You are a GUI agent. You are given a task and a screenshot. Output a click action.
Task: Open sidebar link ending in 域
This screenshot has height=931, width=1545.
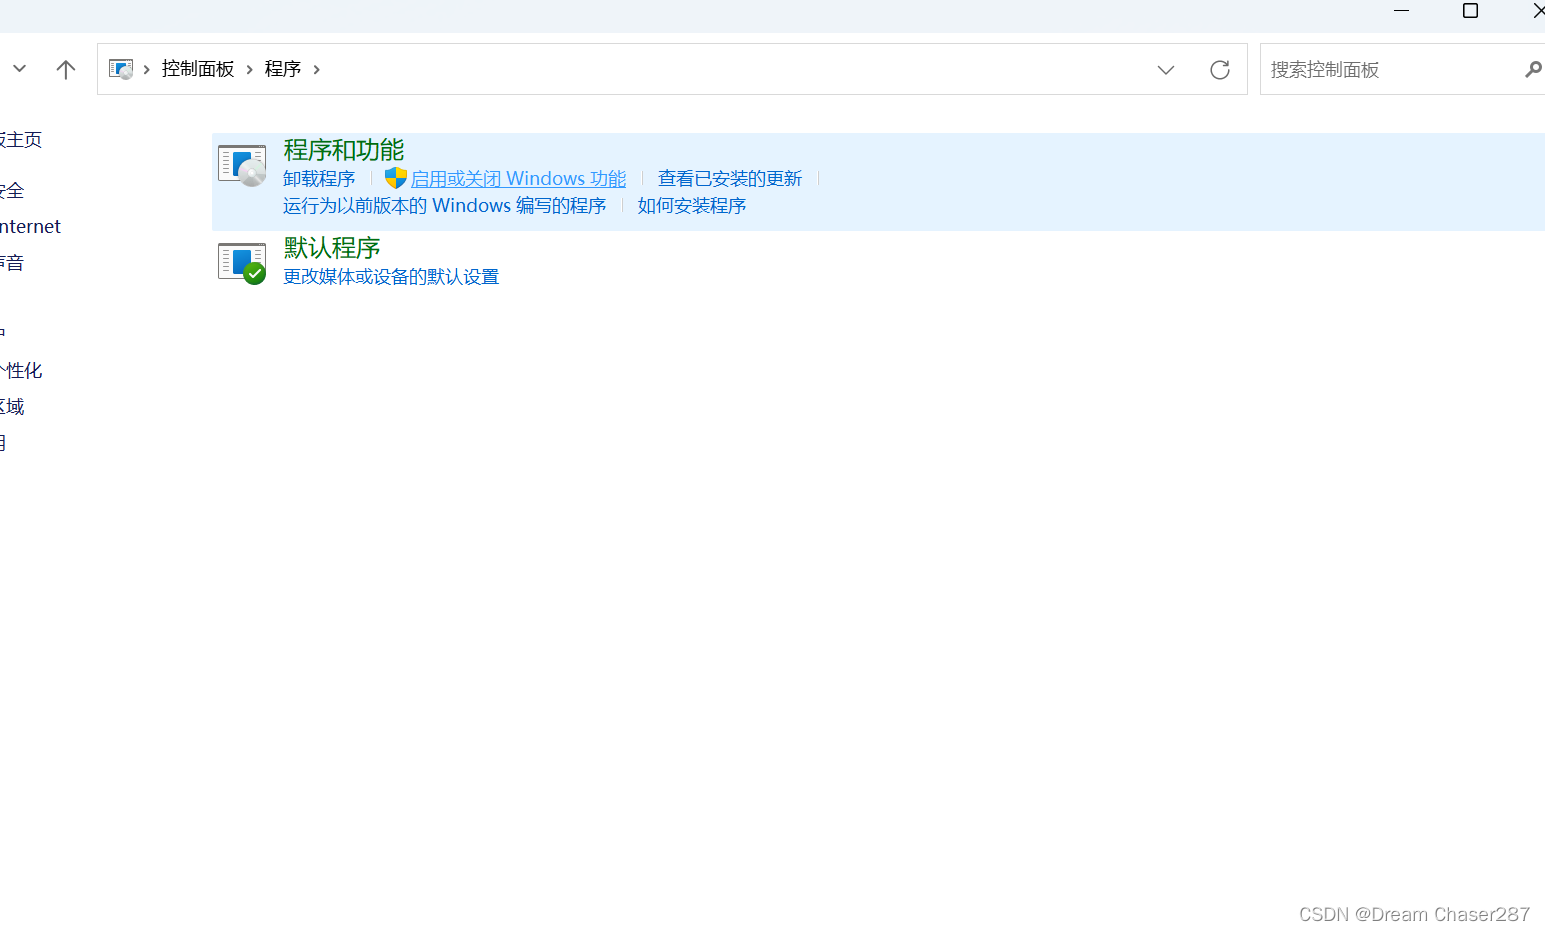(x=12, y=406)
